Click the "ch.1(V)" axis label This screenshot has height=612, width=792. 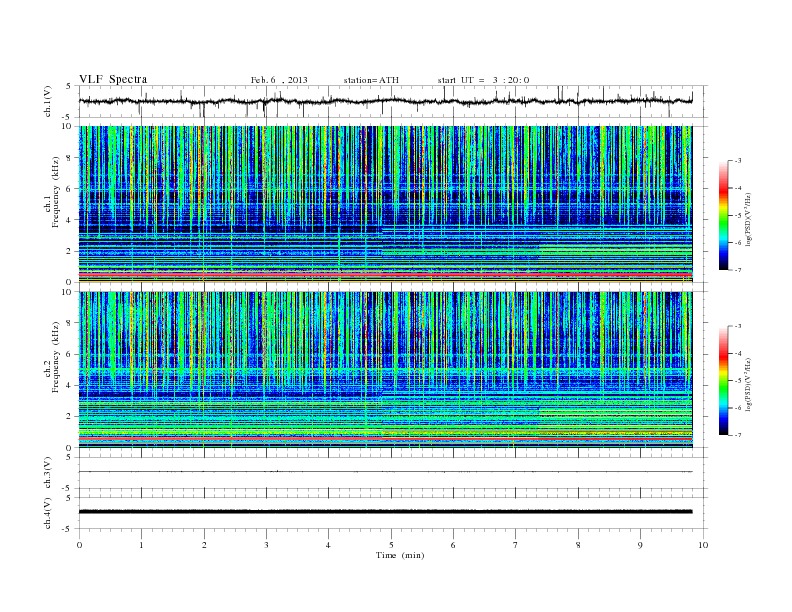[47, 101]
